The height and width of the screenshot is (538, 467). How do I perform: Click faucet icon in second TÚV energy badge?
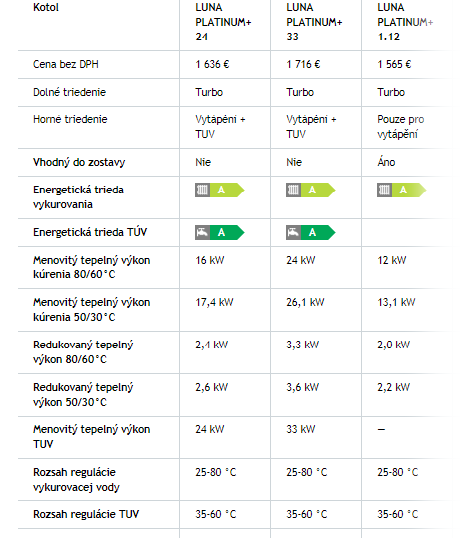coord(293,233)
